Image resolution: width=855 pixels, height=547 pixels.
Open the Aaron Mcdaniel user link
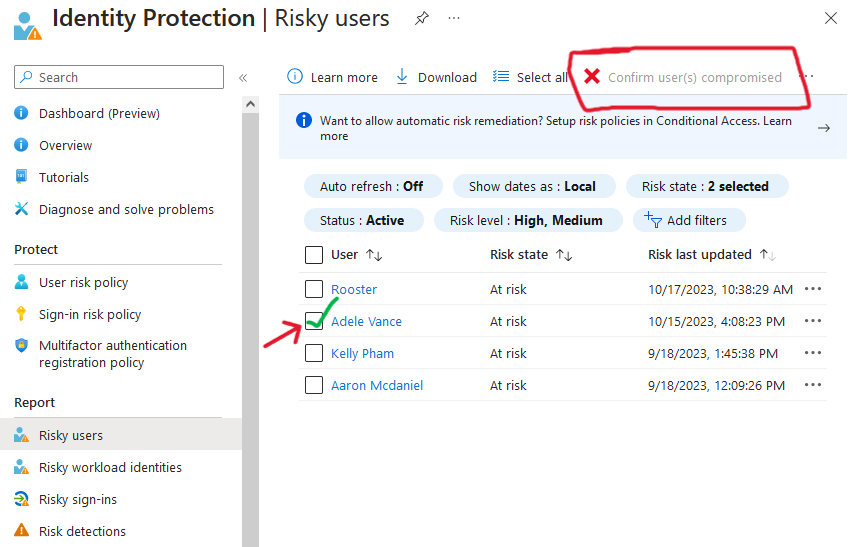[x=377, y=386]
